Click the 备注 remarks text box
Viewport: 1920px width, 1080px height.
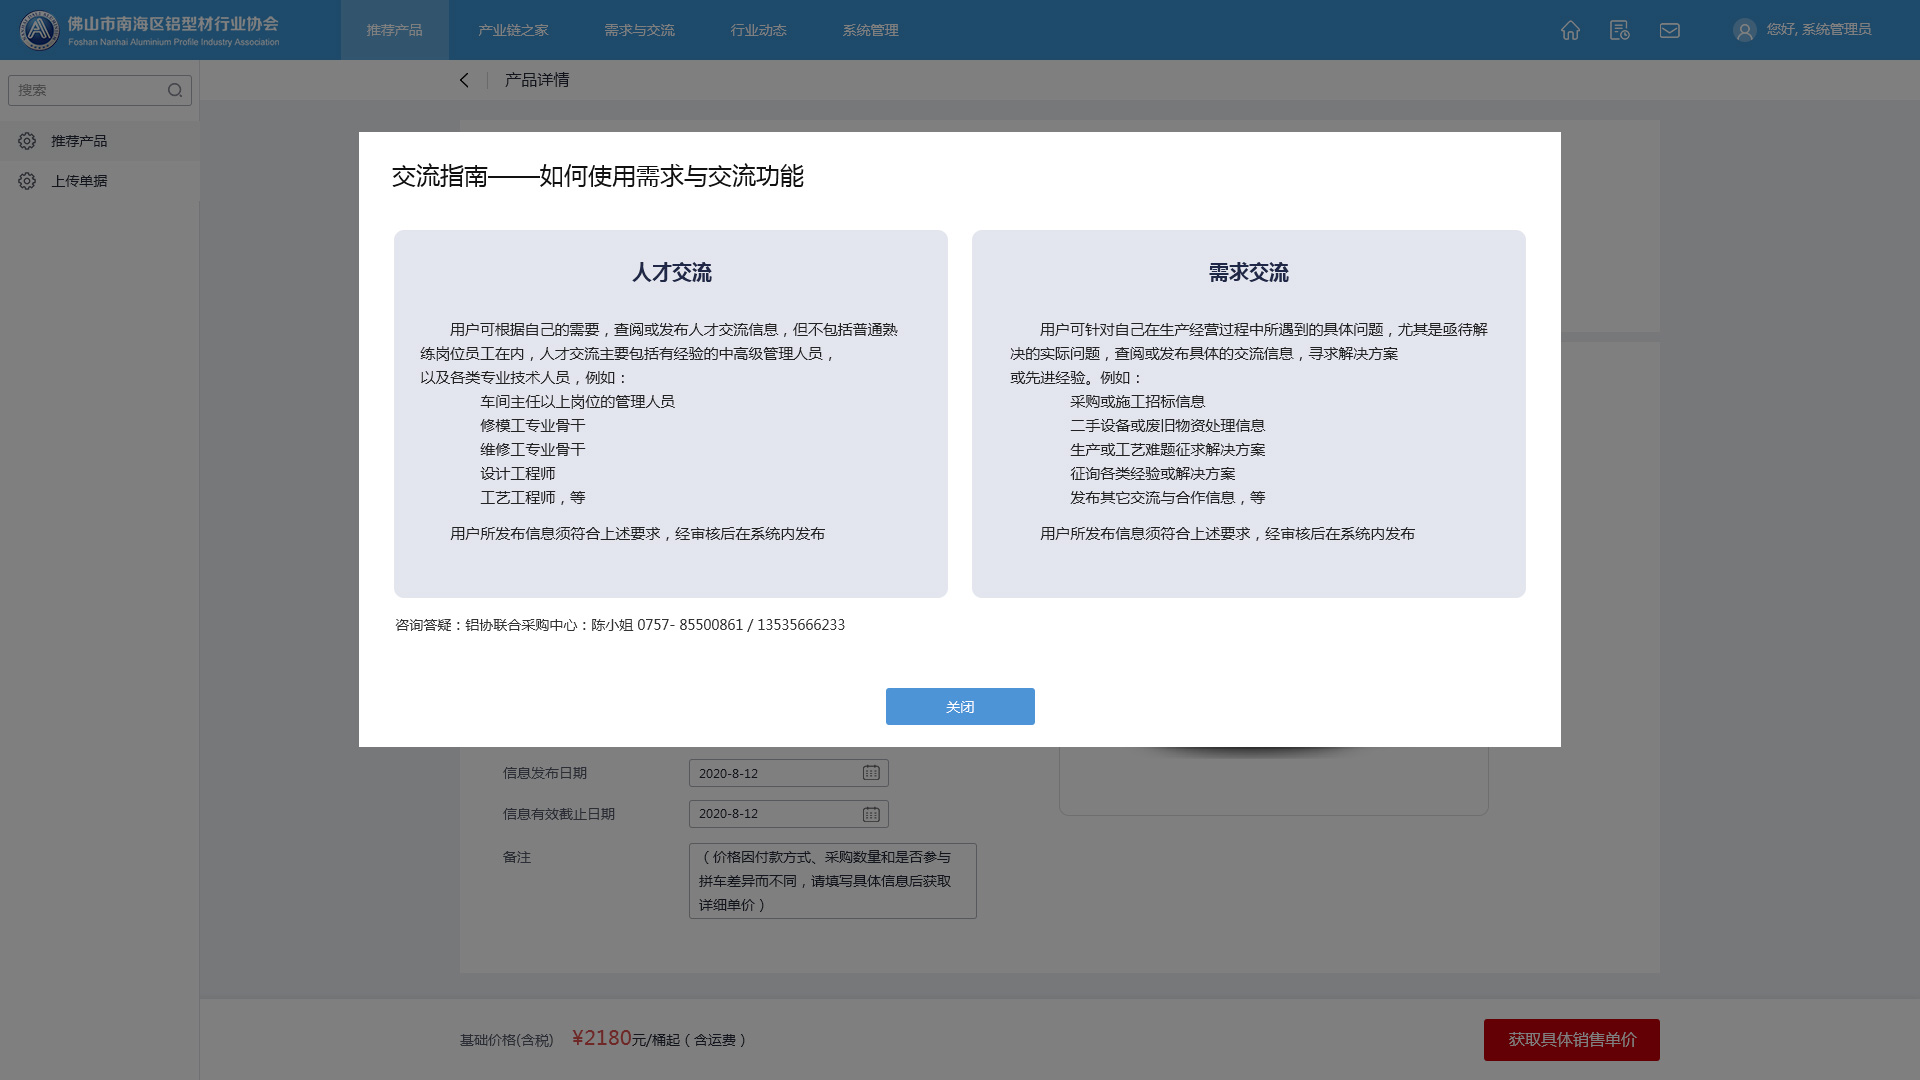[832, 880]
